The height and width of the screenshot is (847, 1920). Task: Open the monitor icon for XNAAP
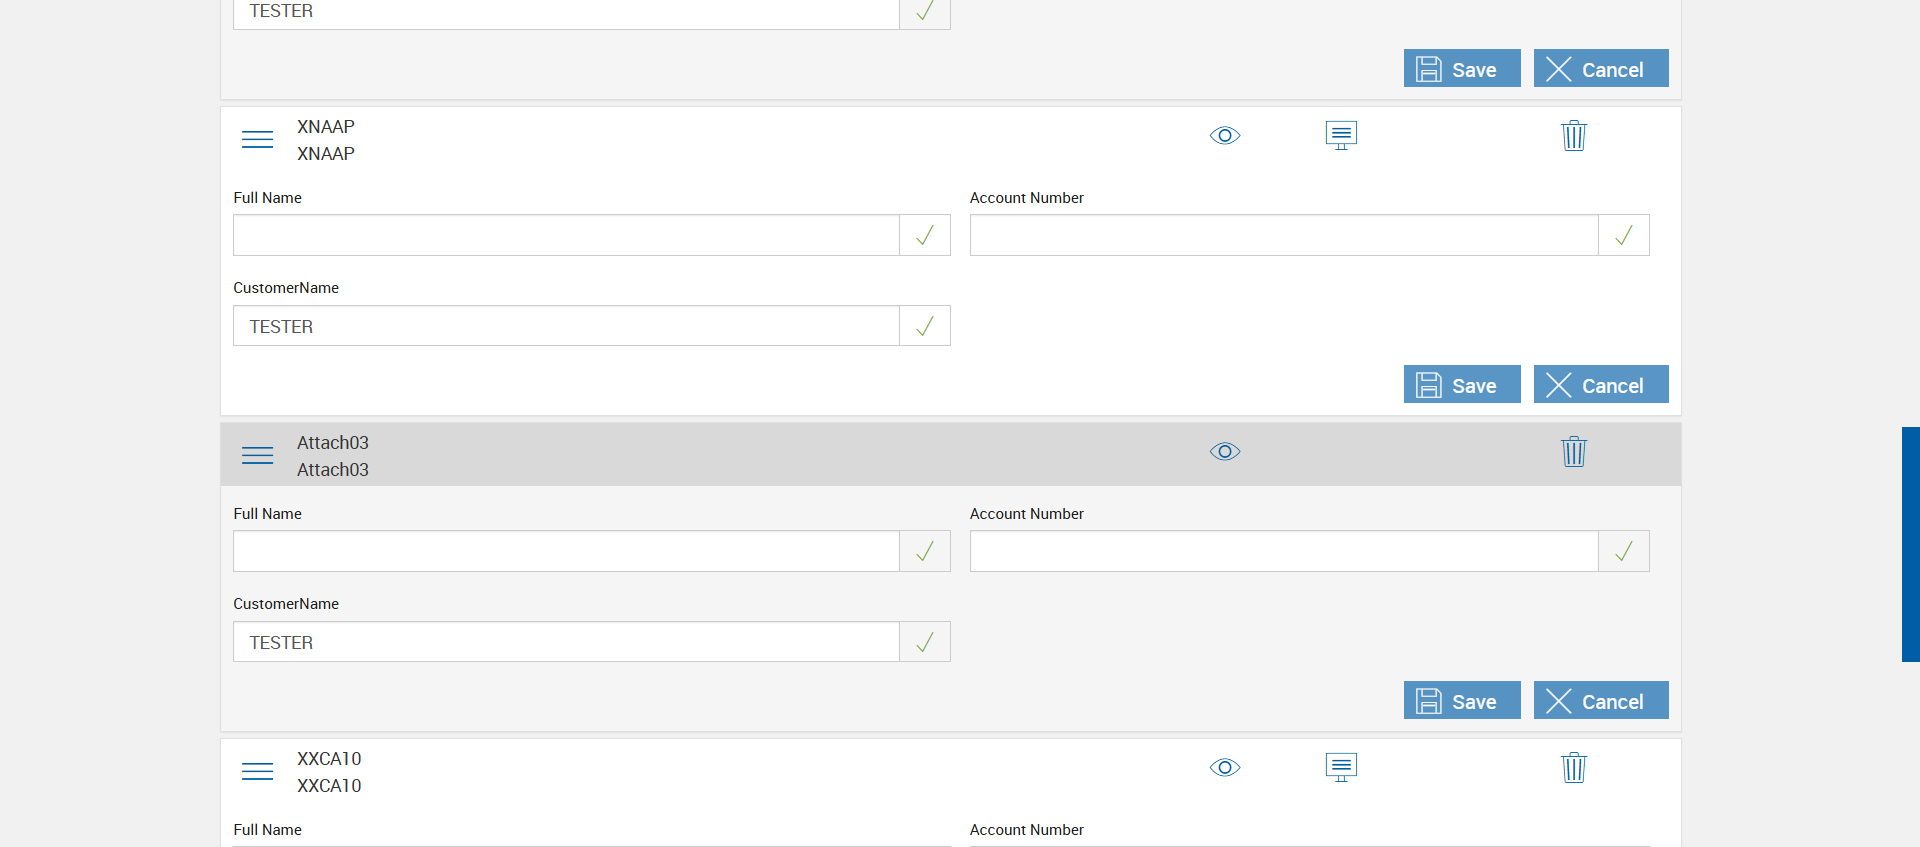[1341, 135]
